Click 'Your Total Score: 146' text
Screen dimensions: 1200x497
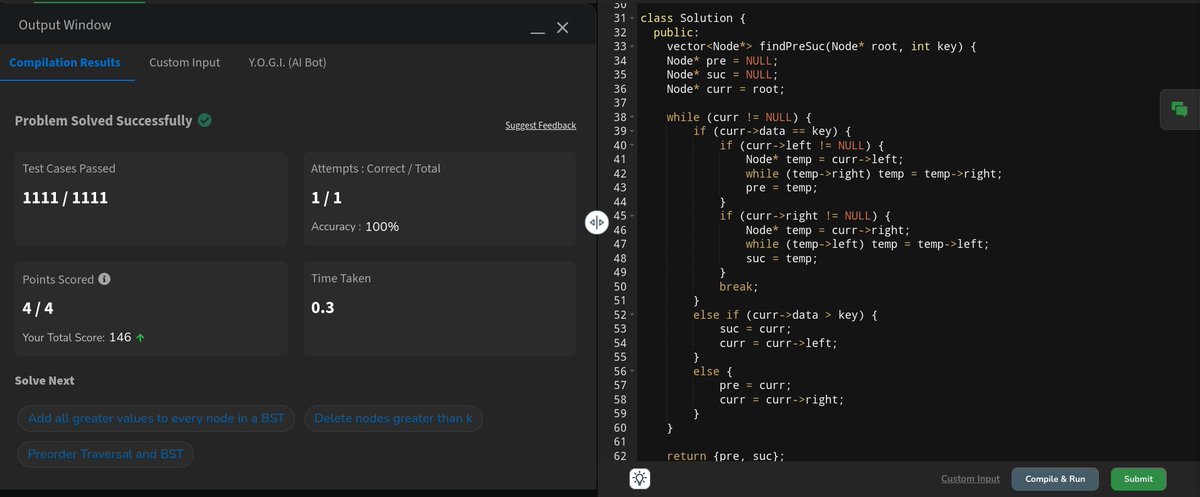click(x=77, y=338)
